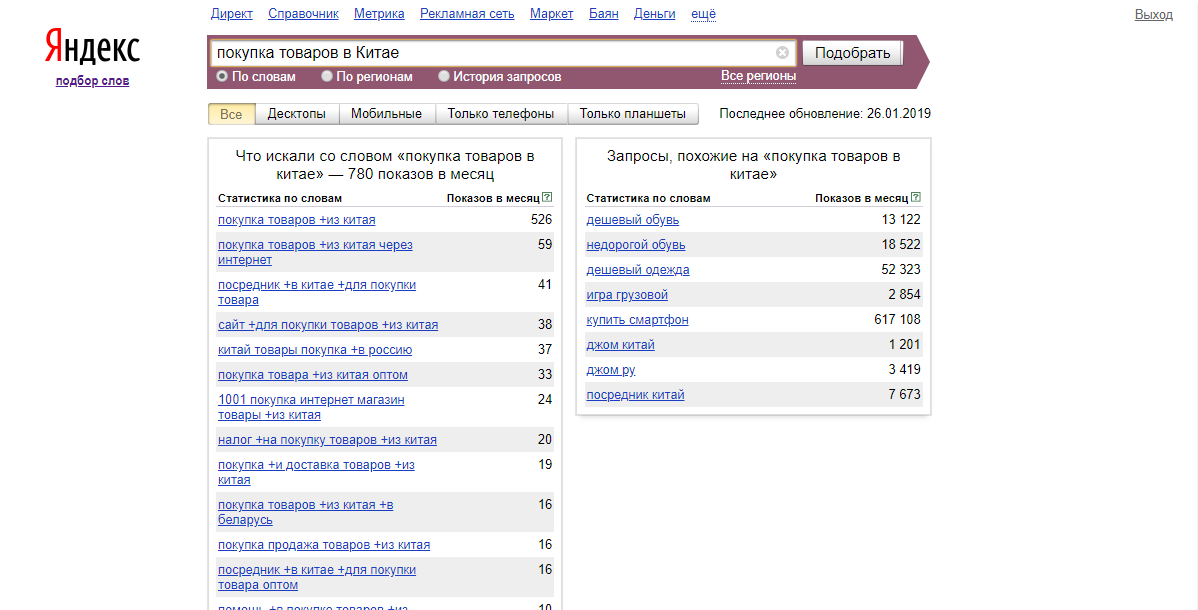1198x610 pixels.
Task: Click the value '617 108' for купить смартфон
Action: [x=897, y=320]
